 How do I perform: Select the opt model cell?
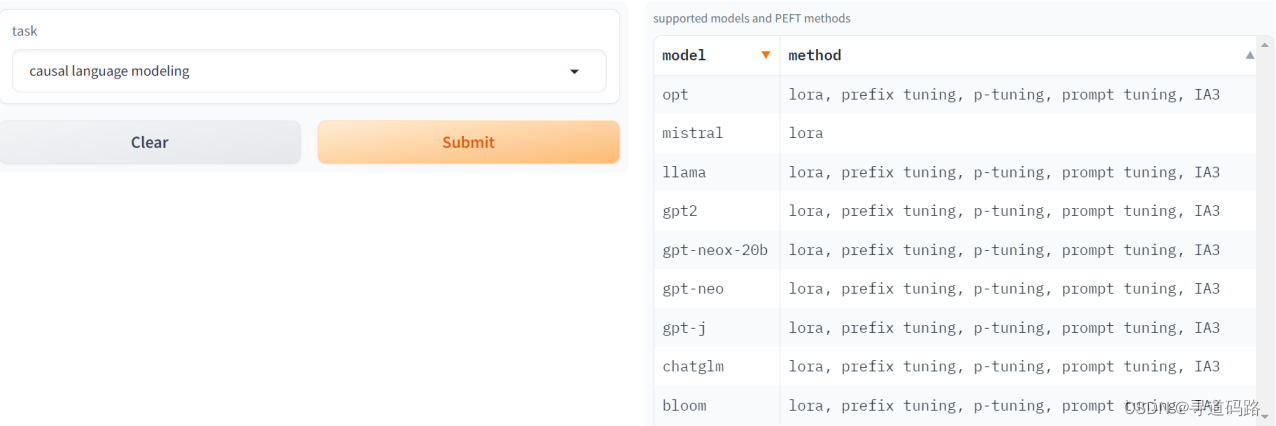point(717,94)
